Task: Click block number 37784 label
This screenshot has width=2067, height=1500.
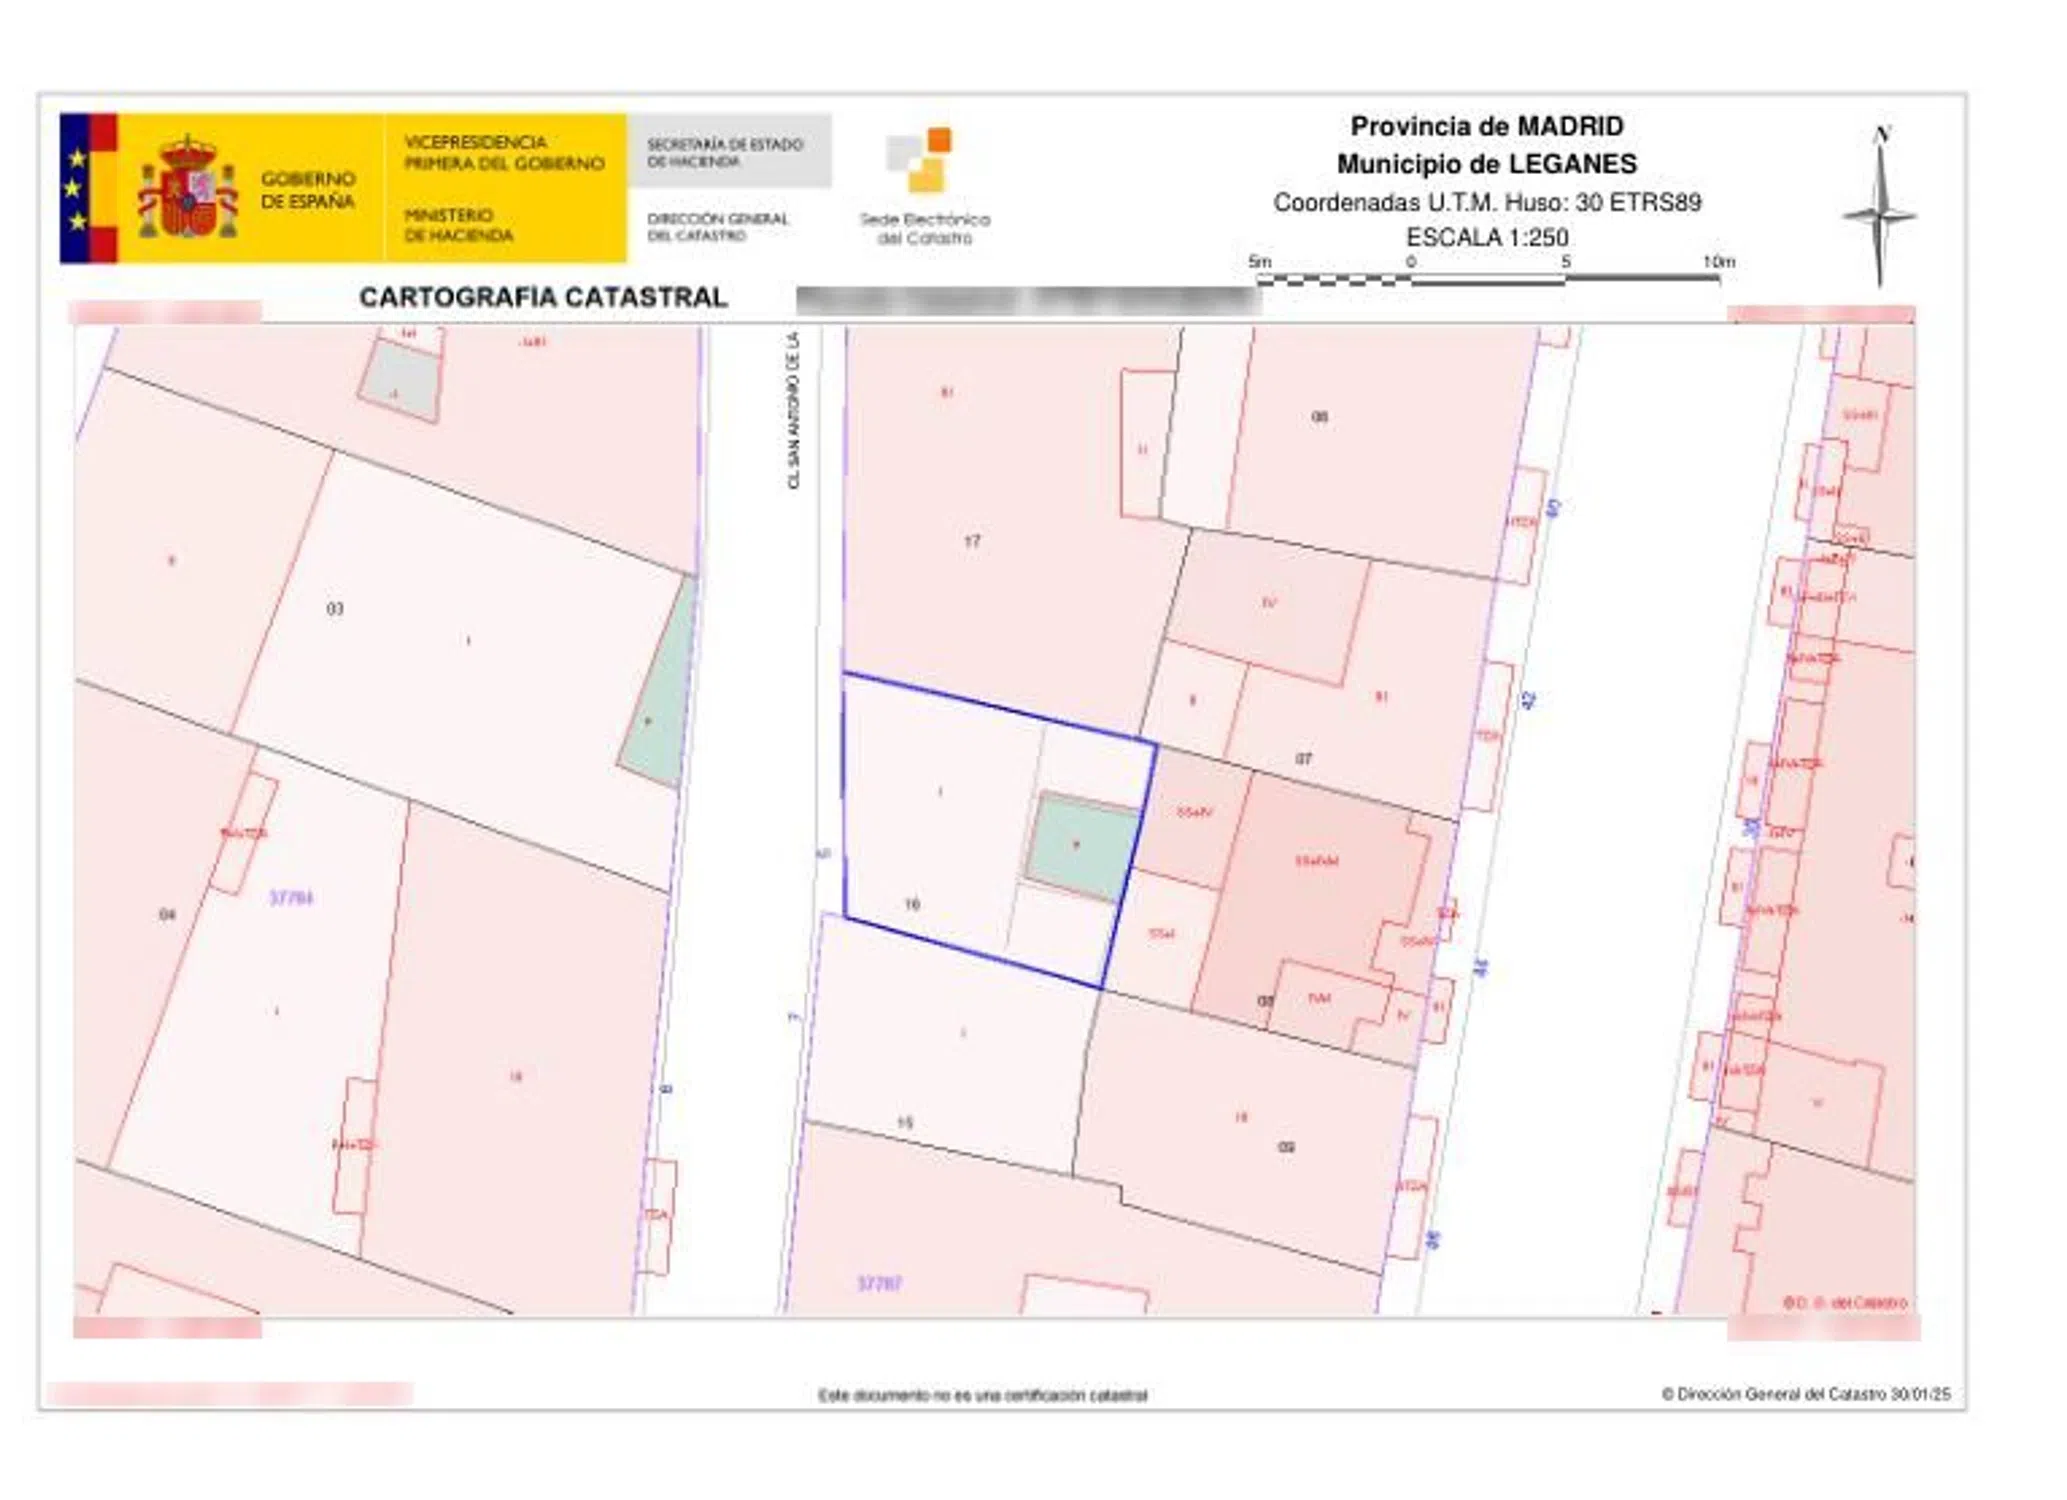Action: (291, 898)
